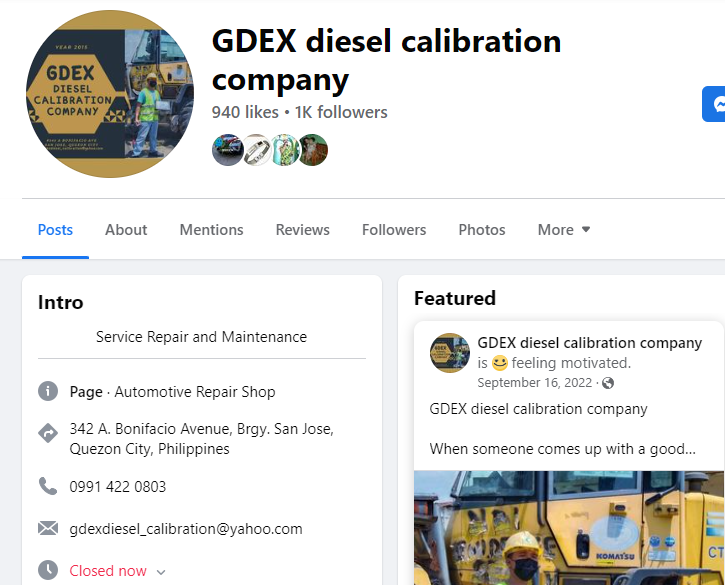Click the page info circle icon

pos(48,391)
